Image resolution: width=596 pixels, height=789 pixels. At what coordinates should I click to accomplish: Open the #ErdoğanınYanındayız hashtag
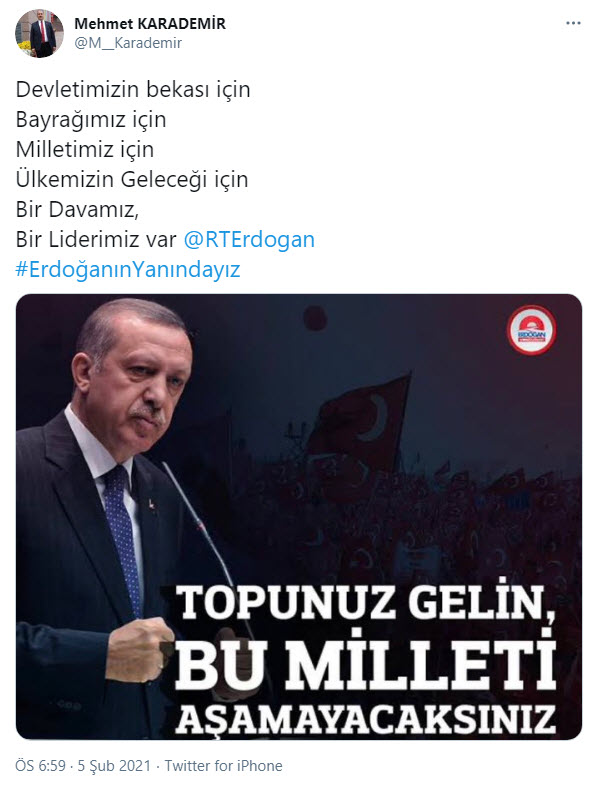tap(128, 269)
